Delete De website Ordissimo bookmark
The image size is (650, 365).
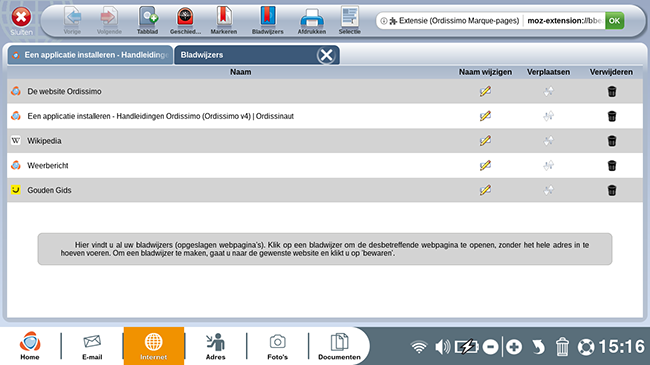612,91
